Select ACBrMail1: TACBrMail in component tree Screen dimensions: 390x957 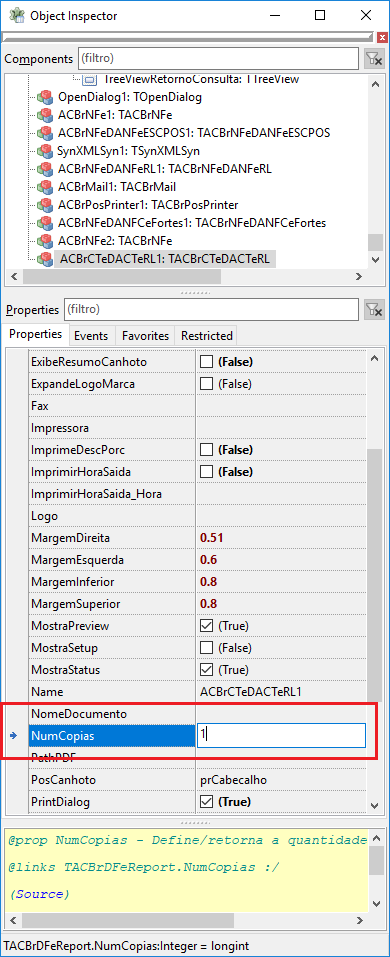coord(117,187)
